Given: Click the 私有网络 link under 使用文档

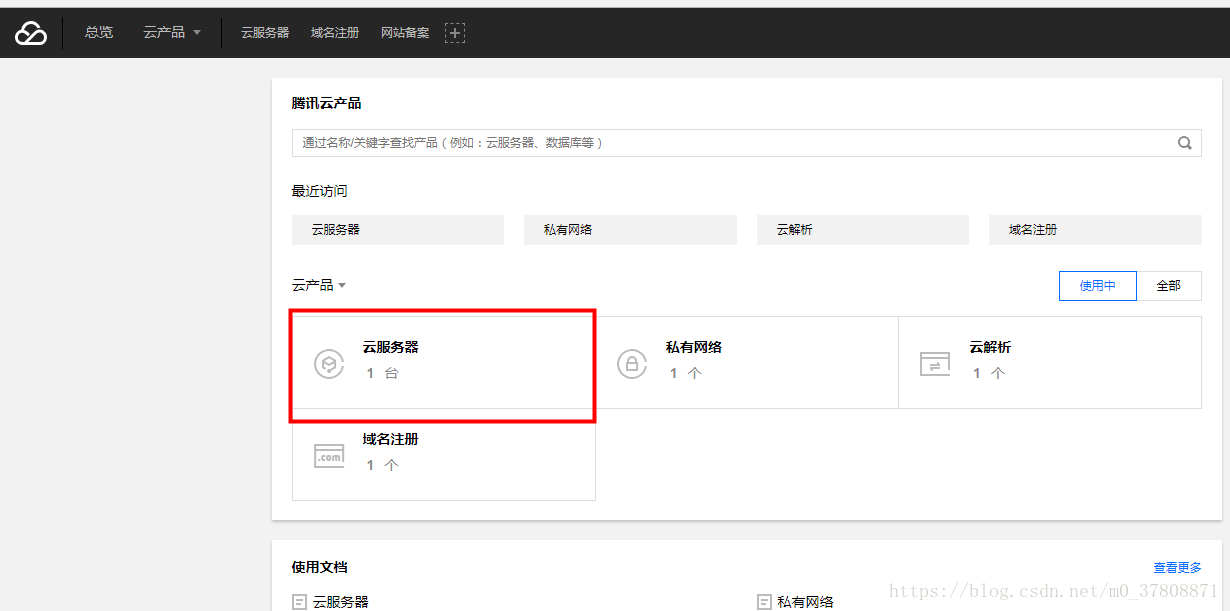Looking at the screenshot, I should click(806, 602).
